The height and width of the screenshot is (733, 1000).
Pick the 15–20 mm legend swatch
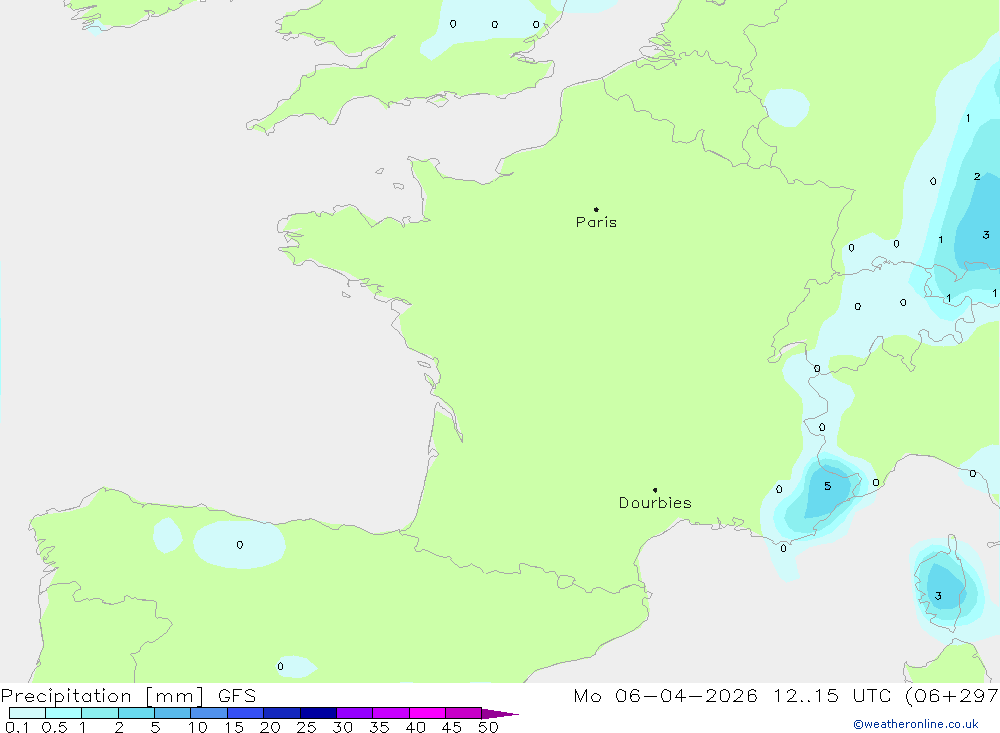245,713
